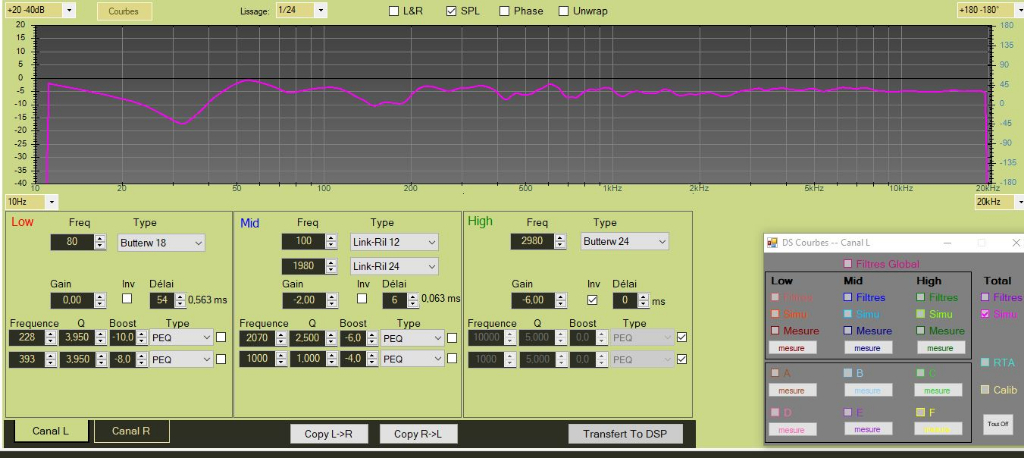This screenshot has height=458, width=1024.
Task: Click the Copy L->R button
Action: (x=330, y=434)
